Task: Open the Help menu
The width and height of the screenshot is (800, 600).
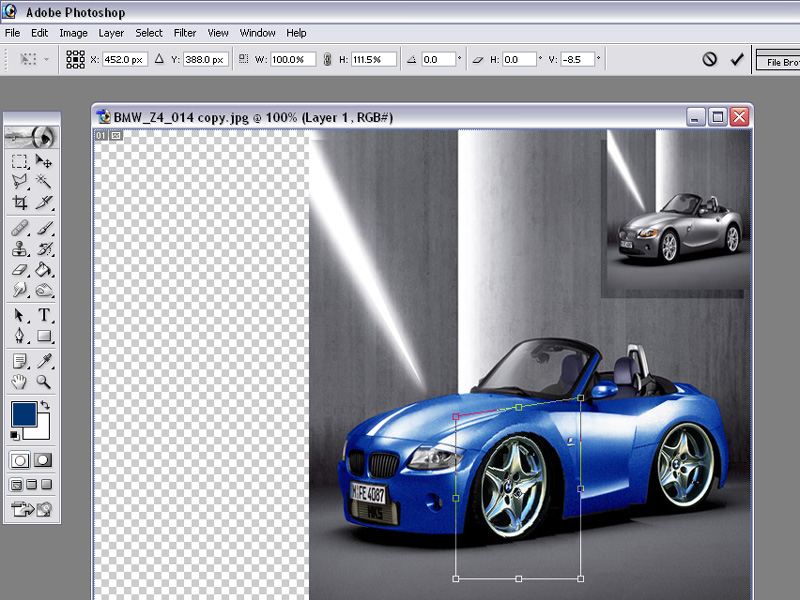Action: click(296, 33)
